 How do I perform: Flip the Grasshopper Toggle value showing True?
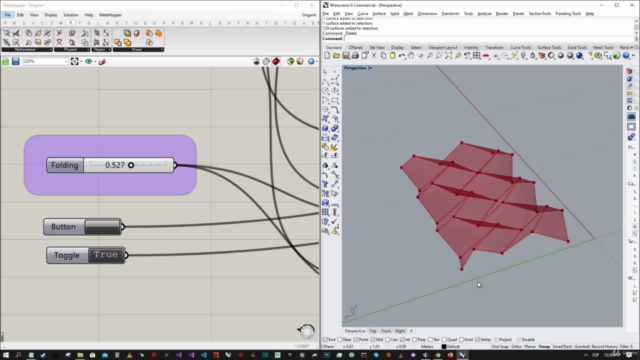pos(106,255)
